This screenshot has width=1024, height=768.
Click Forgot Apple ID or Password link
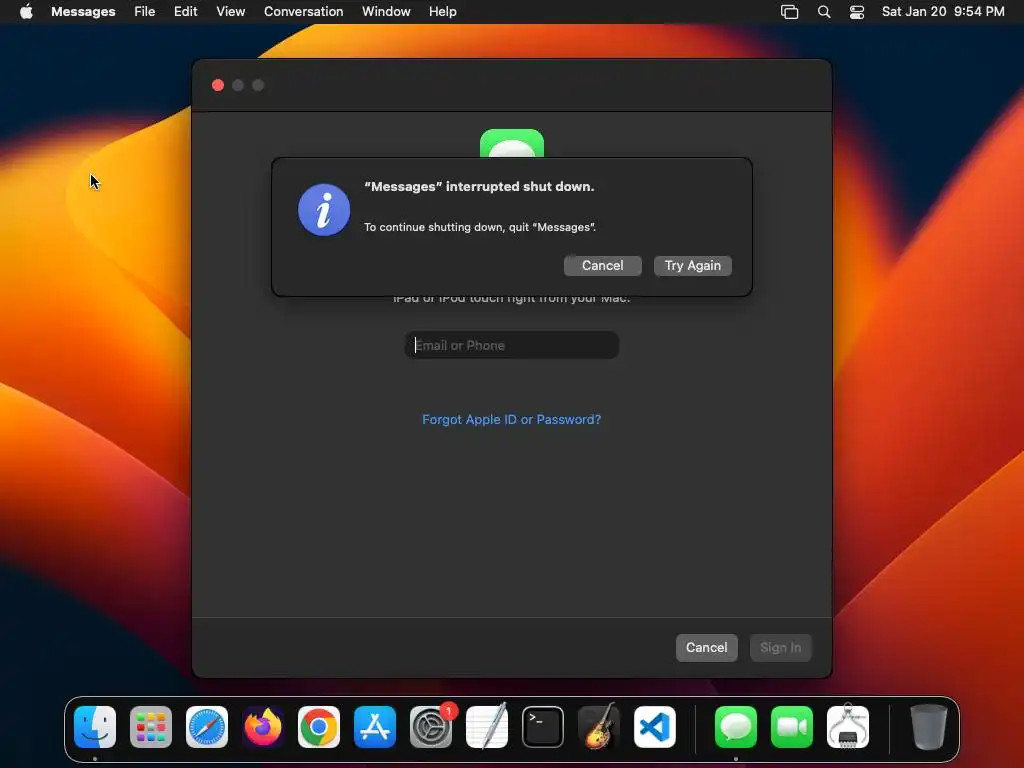tap(511, 419)
